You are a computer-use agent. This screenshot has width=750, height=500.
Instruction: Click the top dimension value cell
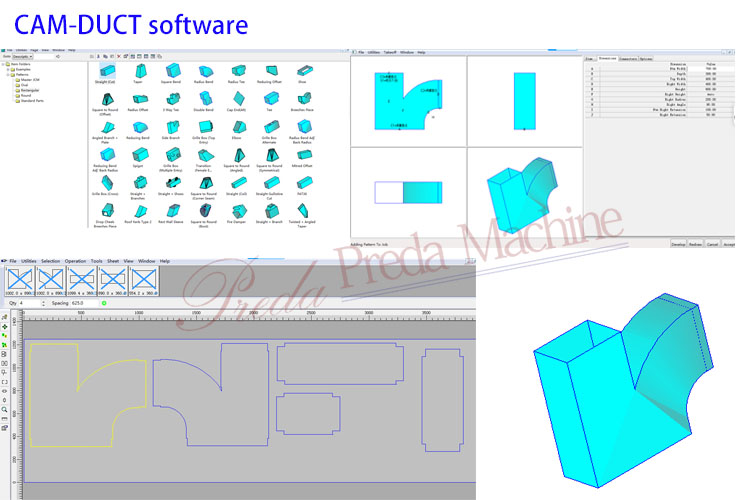[x=711, y=69]
